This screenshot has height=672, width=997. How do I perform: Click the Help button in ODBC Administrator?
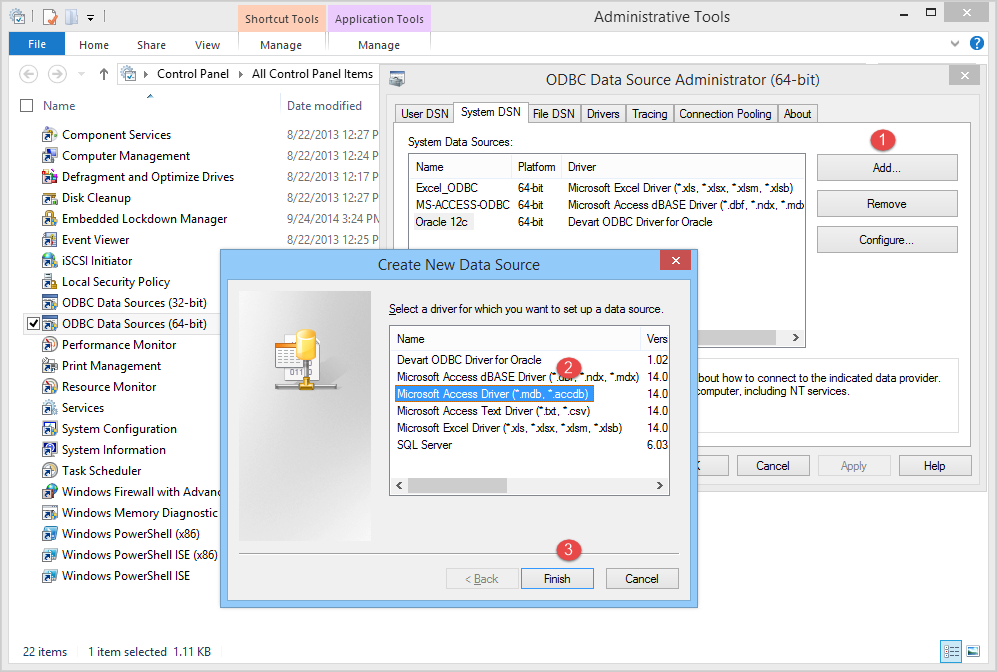click(935, 466)
